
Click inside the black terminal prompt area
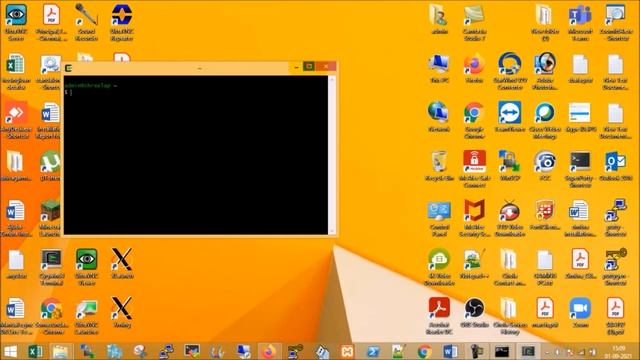[196, 155]
